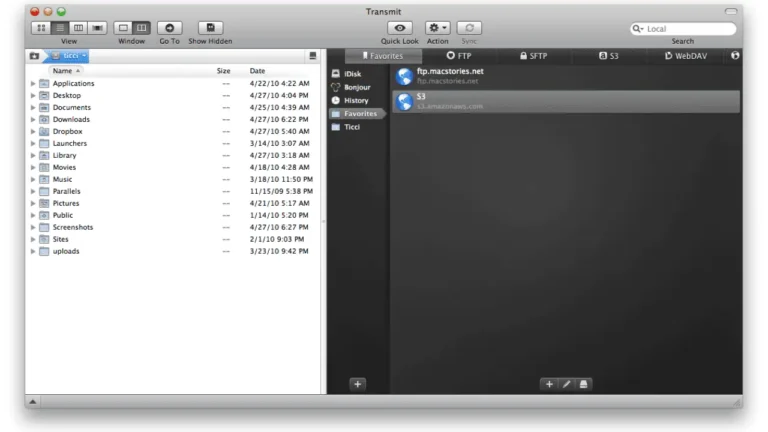Open search scope magnifier dropdown

(638, 29)
